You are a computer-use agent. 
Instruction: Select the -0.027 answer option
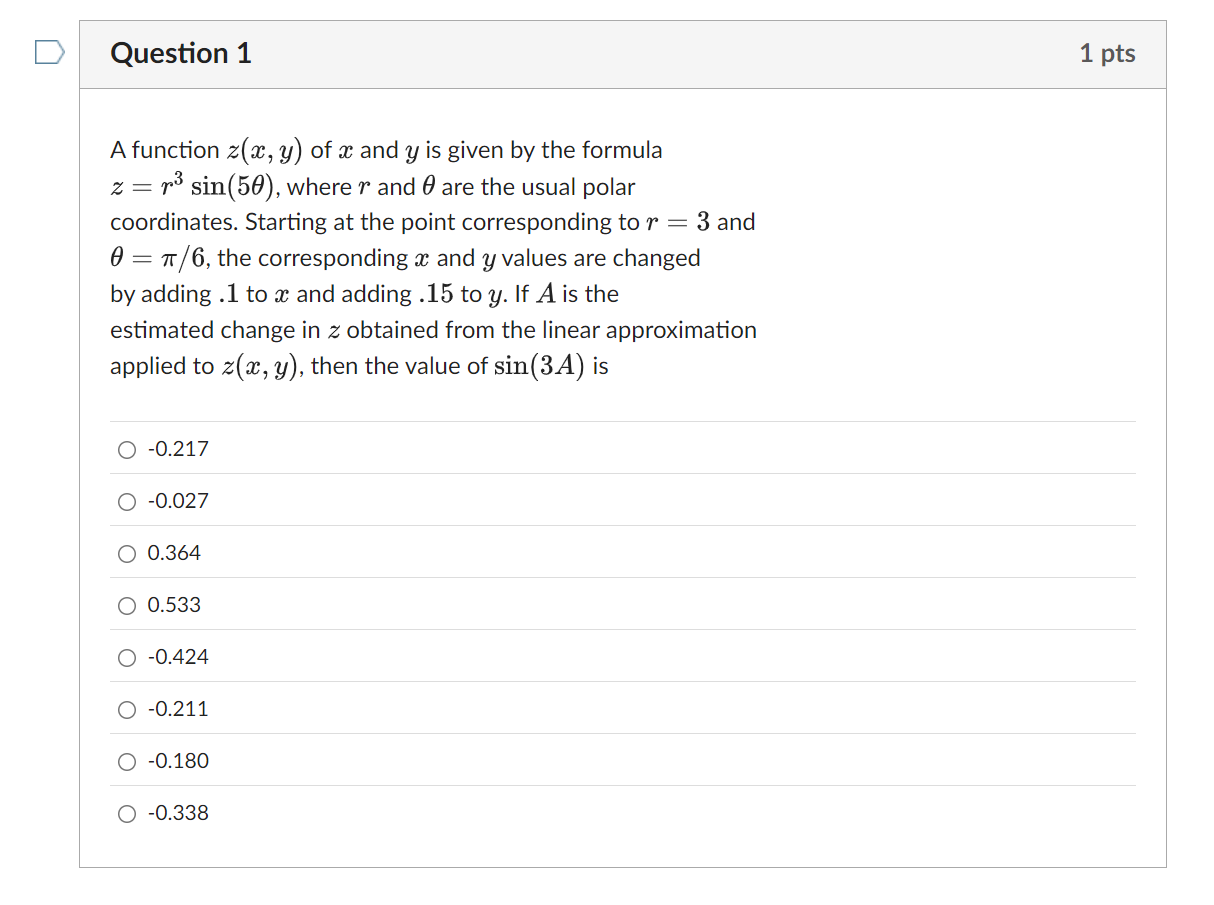coord(127,502)
